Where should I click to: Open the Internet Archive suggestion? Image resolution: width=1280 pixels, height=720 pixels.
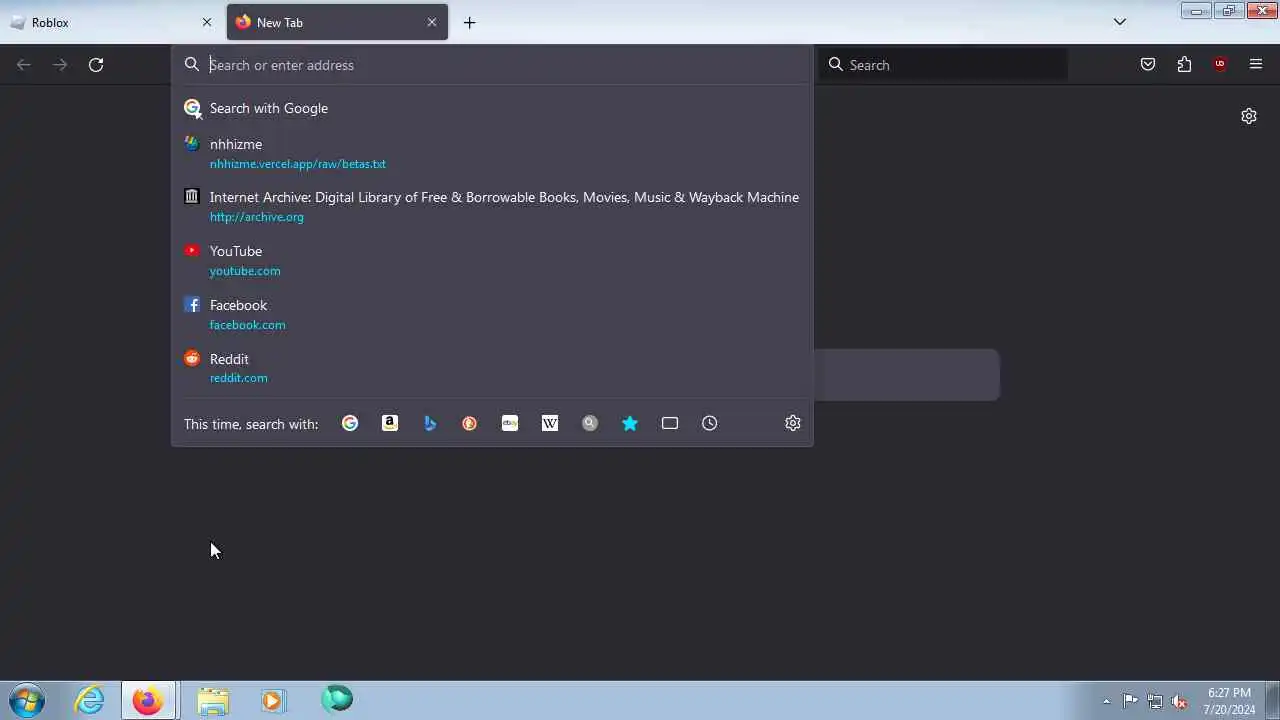492,206
